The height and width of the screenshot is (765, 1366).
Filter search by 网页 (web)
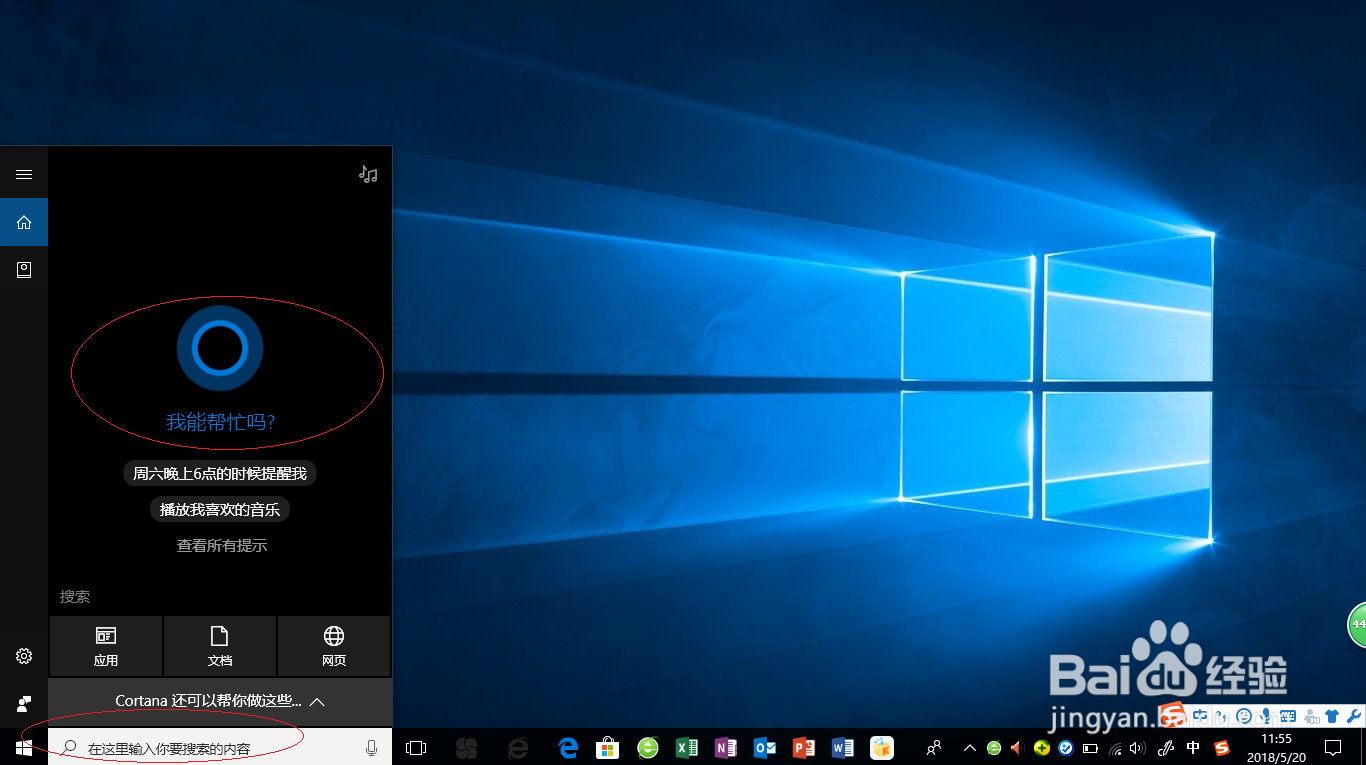334,646
